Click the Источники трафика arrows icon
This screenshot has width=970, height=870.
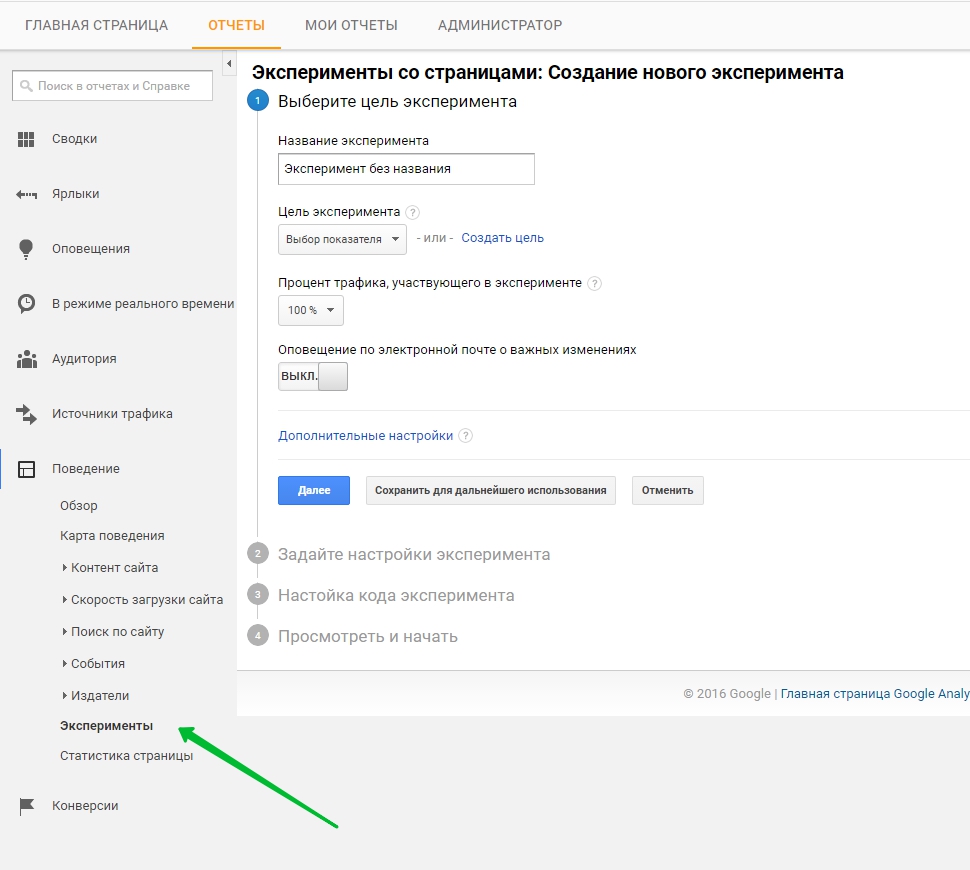click(26, 414)
